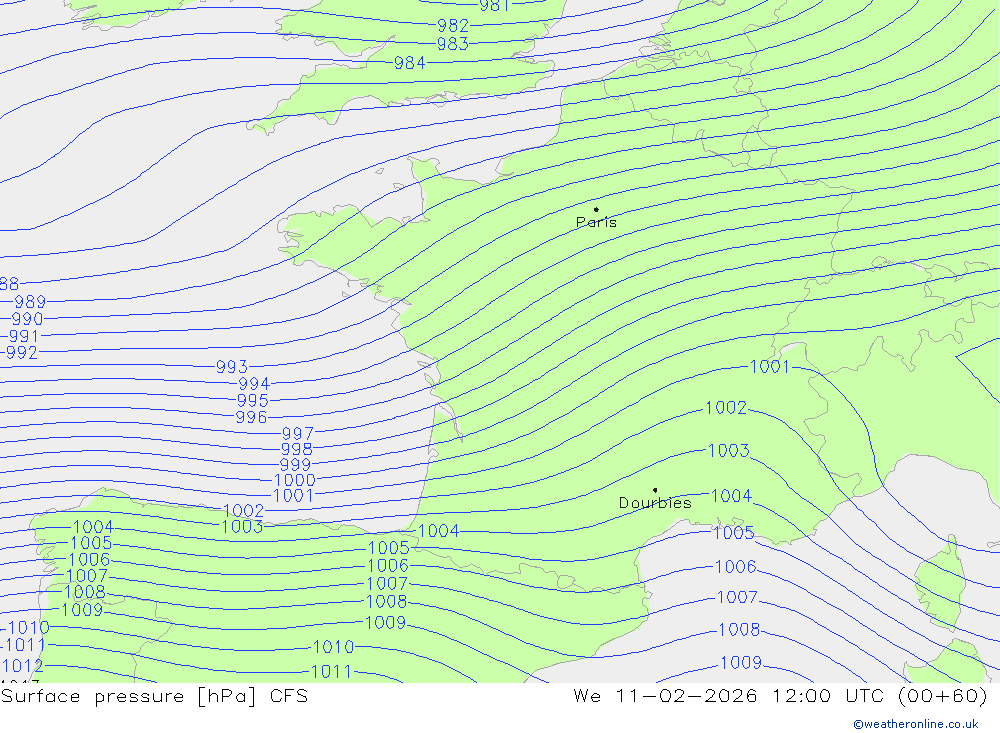
Task: Click the Dourbies location label
Action: coord(655,503)
